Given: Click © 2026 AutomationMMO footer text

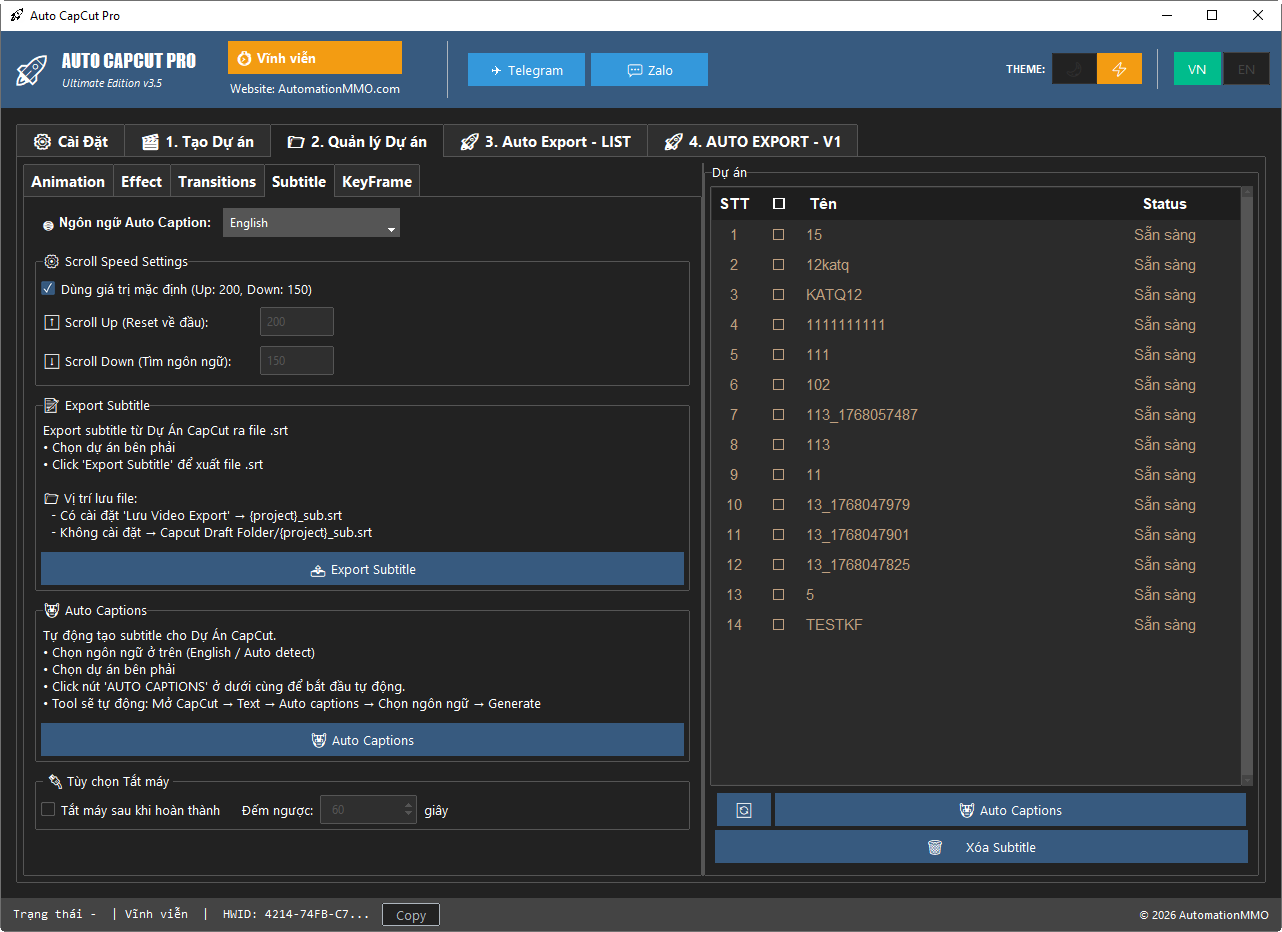Looking at the screenshot, I should tap(1204, 915).
